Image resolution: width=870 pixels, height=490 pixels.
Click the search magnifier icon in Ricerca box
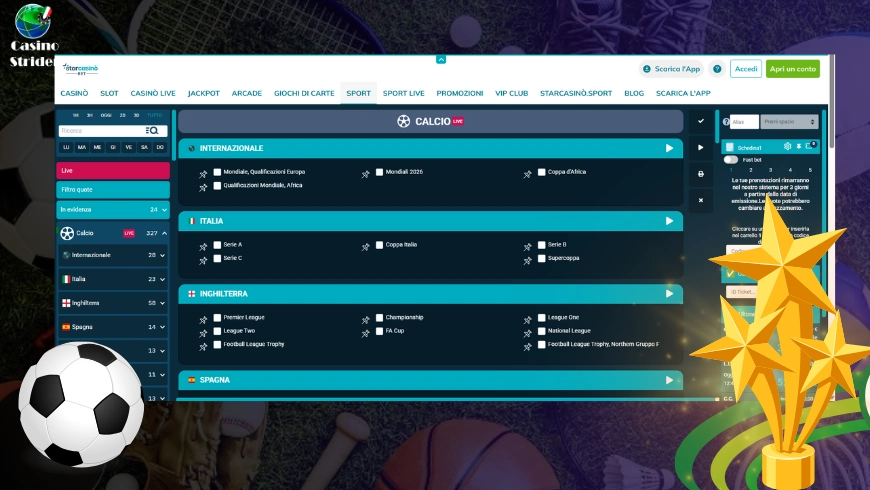click(152, 131)
